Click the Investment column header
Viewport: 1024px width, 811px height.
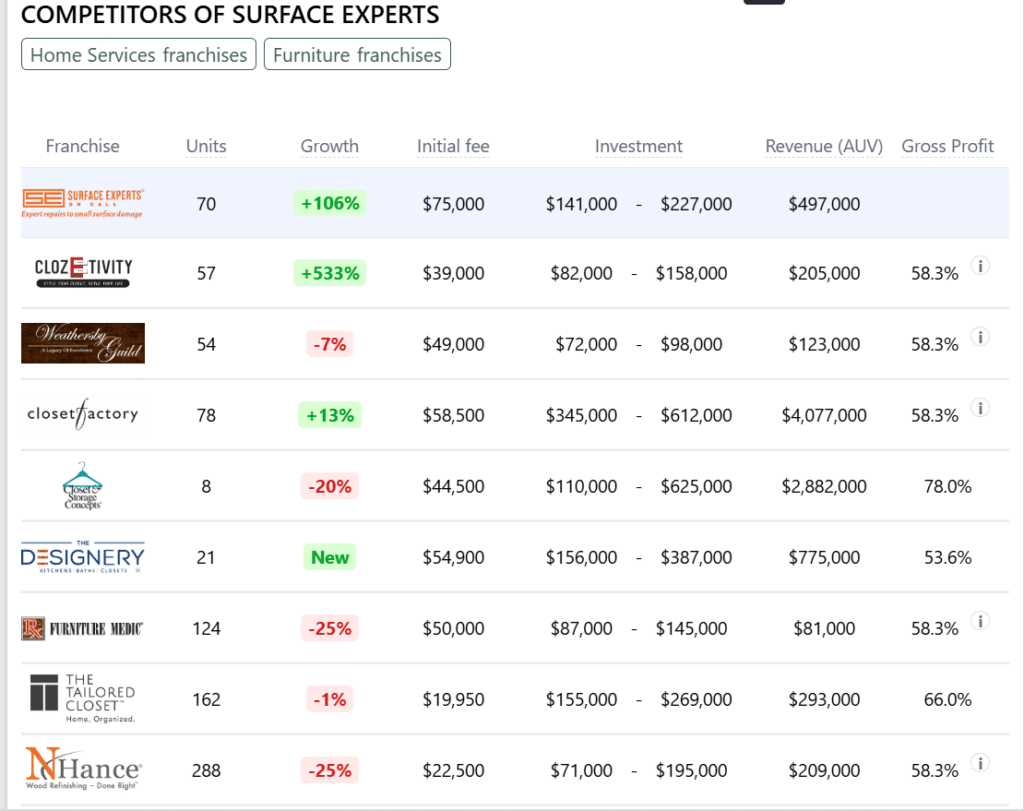(x=639, y=146)
